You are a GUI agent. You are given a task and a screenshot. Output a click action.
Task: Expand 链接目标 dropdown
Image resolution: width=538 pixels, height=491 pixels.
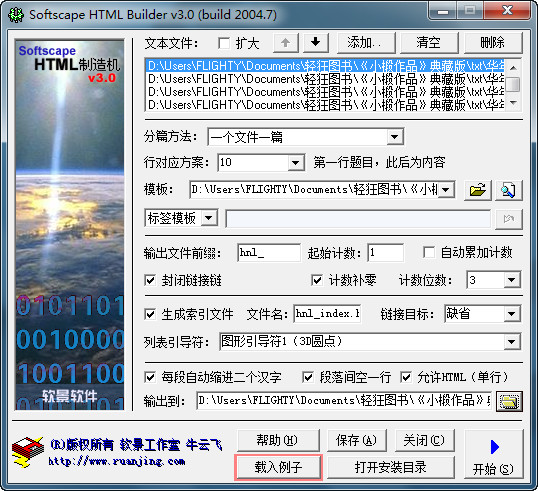[x=512, y=314]
